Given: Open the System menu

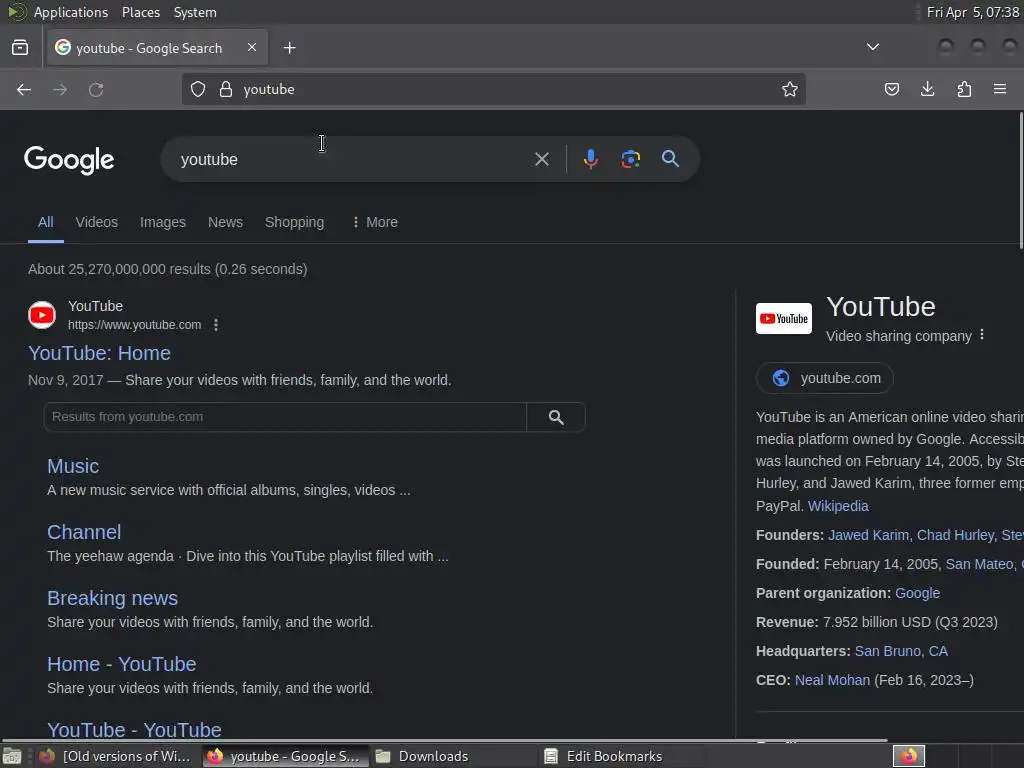Looking at the screenshot, I should coord(195,12).
